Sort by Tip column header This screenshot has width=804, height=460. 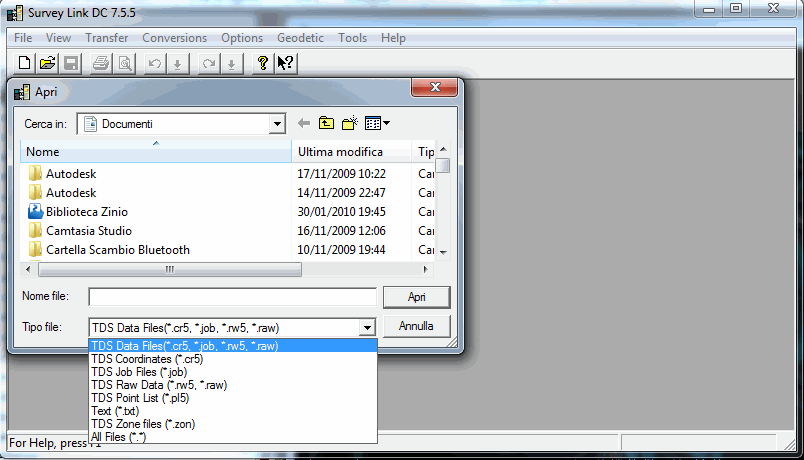pyautogui.click(x=424, y=152)
